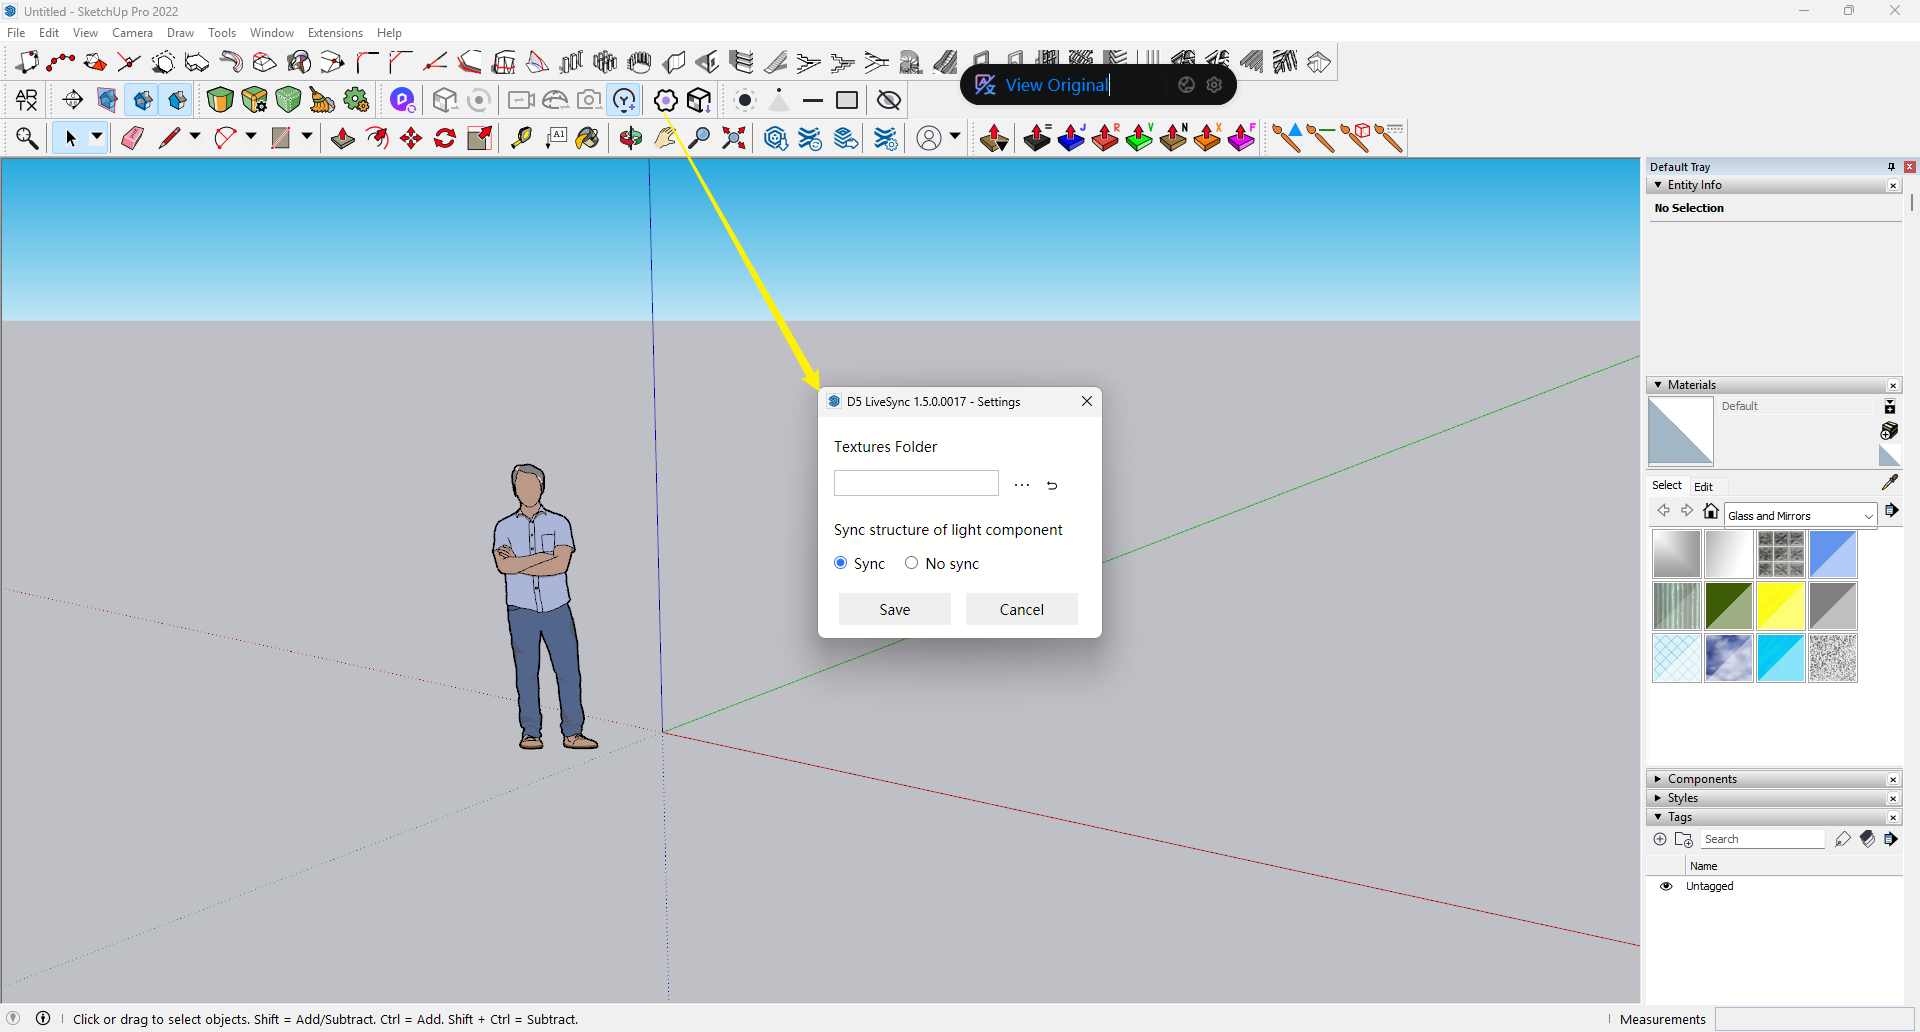The image size is (1920, 1032).
Task: Click the translate icon beside View Original
Action: click(985, 85)
